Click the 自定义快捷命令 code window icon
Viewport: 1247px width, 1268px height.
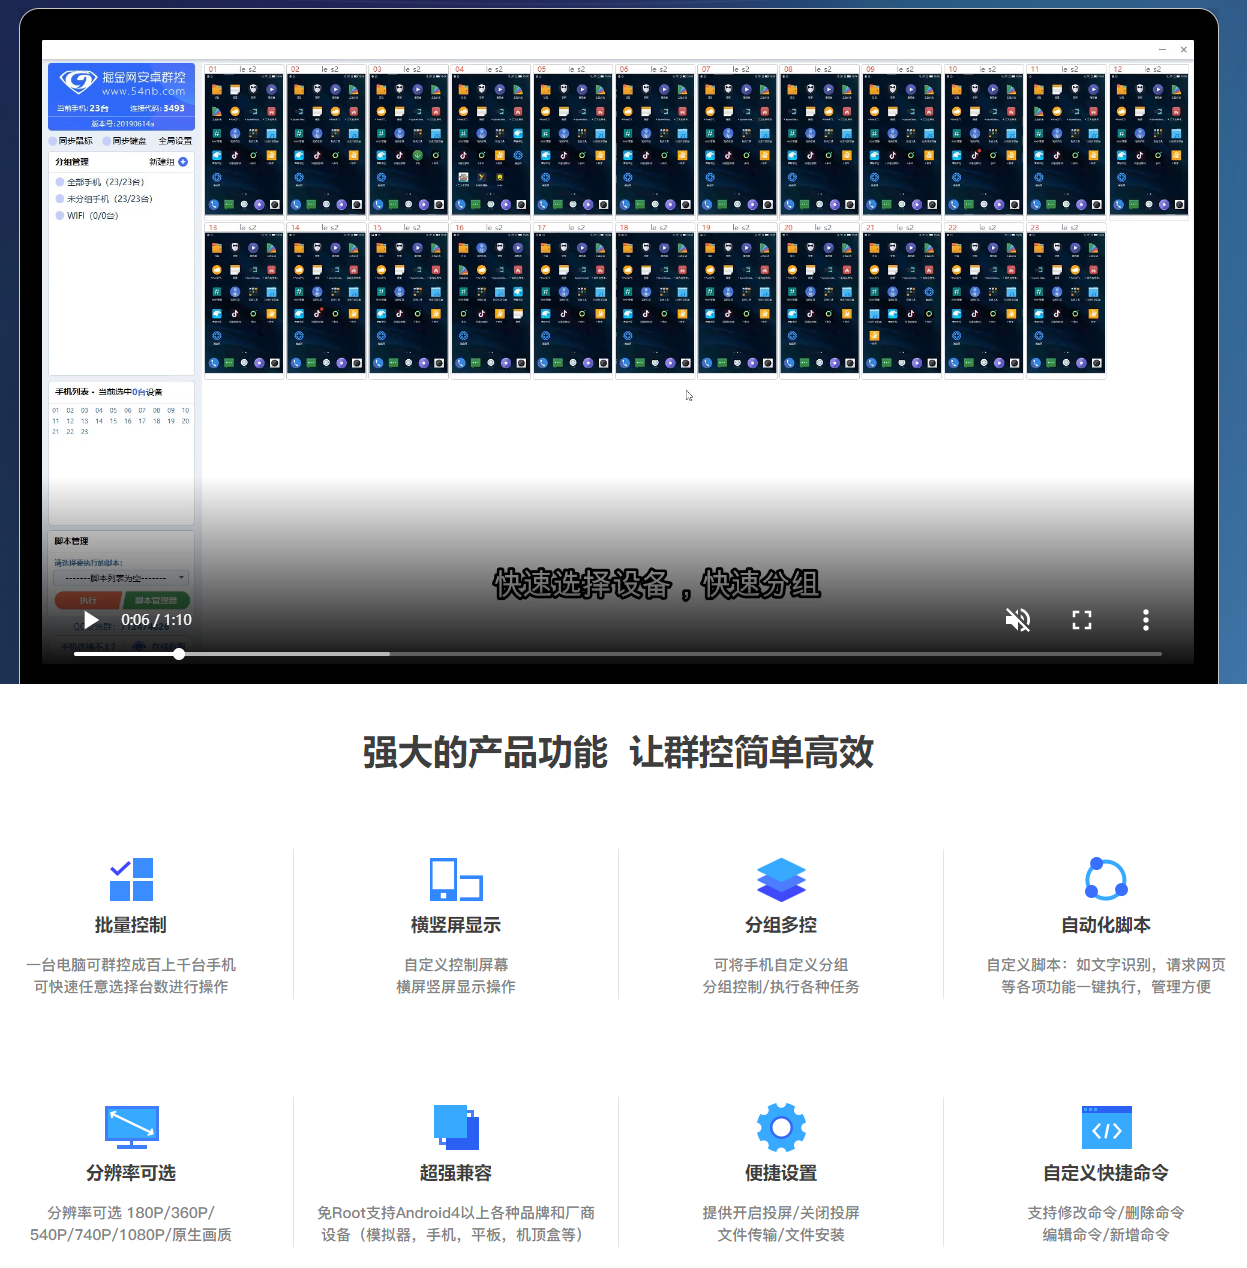tap(1106, 1127)
